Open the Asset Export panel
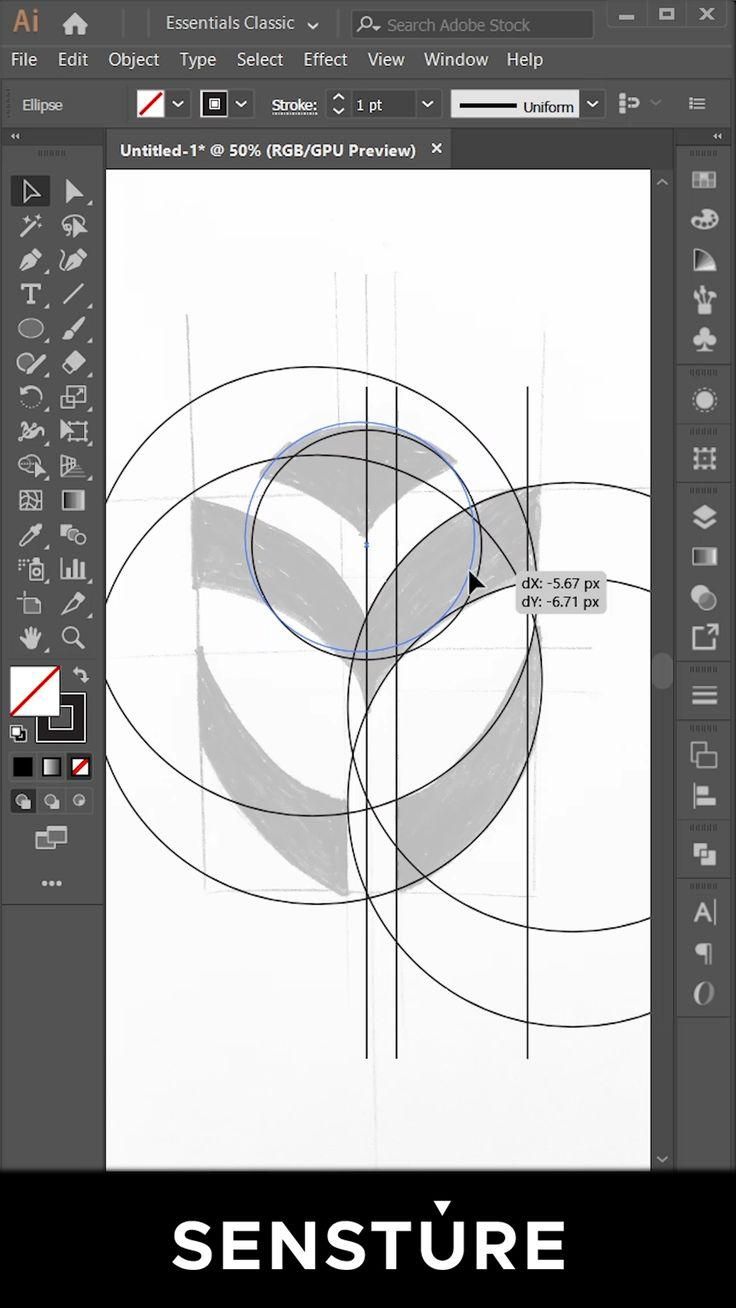The width and height of the screenshot is (736, 1308). (705, 637)
